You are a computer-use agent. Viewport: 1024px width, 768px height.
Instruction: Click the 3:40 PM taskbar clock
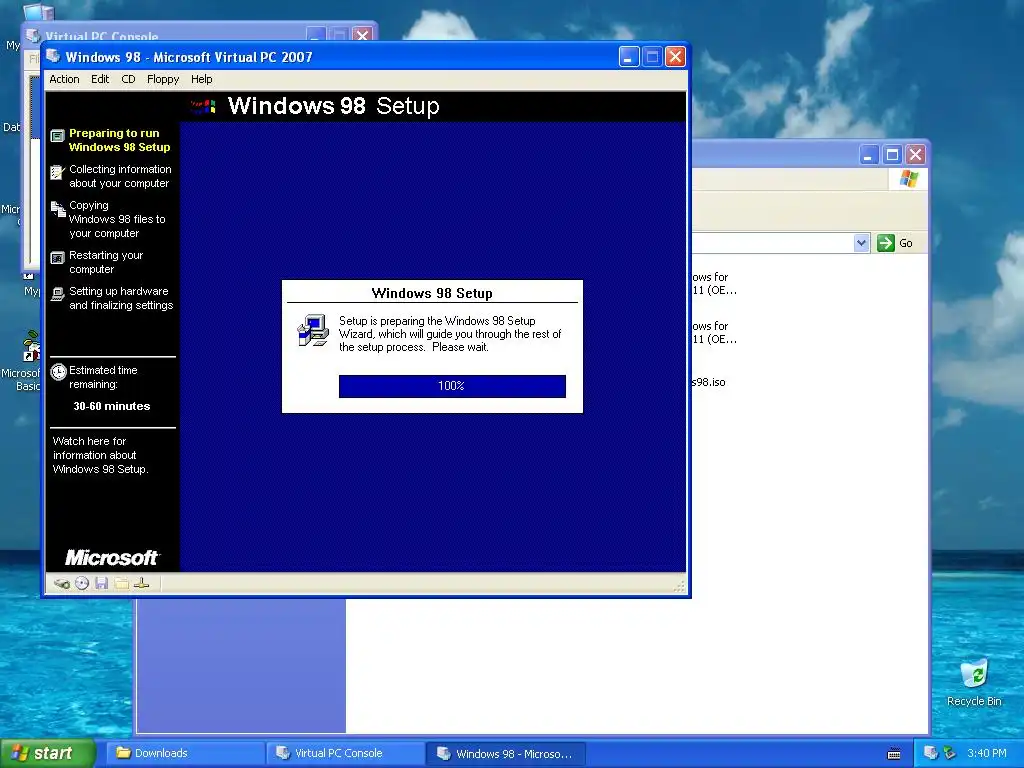[987, 753]
